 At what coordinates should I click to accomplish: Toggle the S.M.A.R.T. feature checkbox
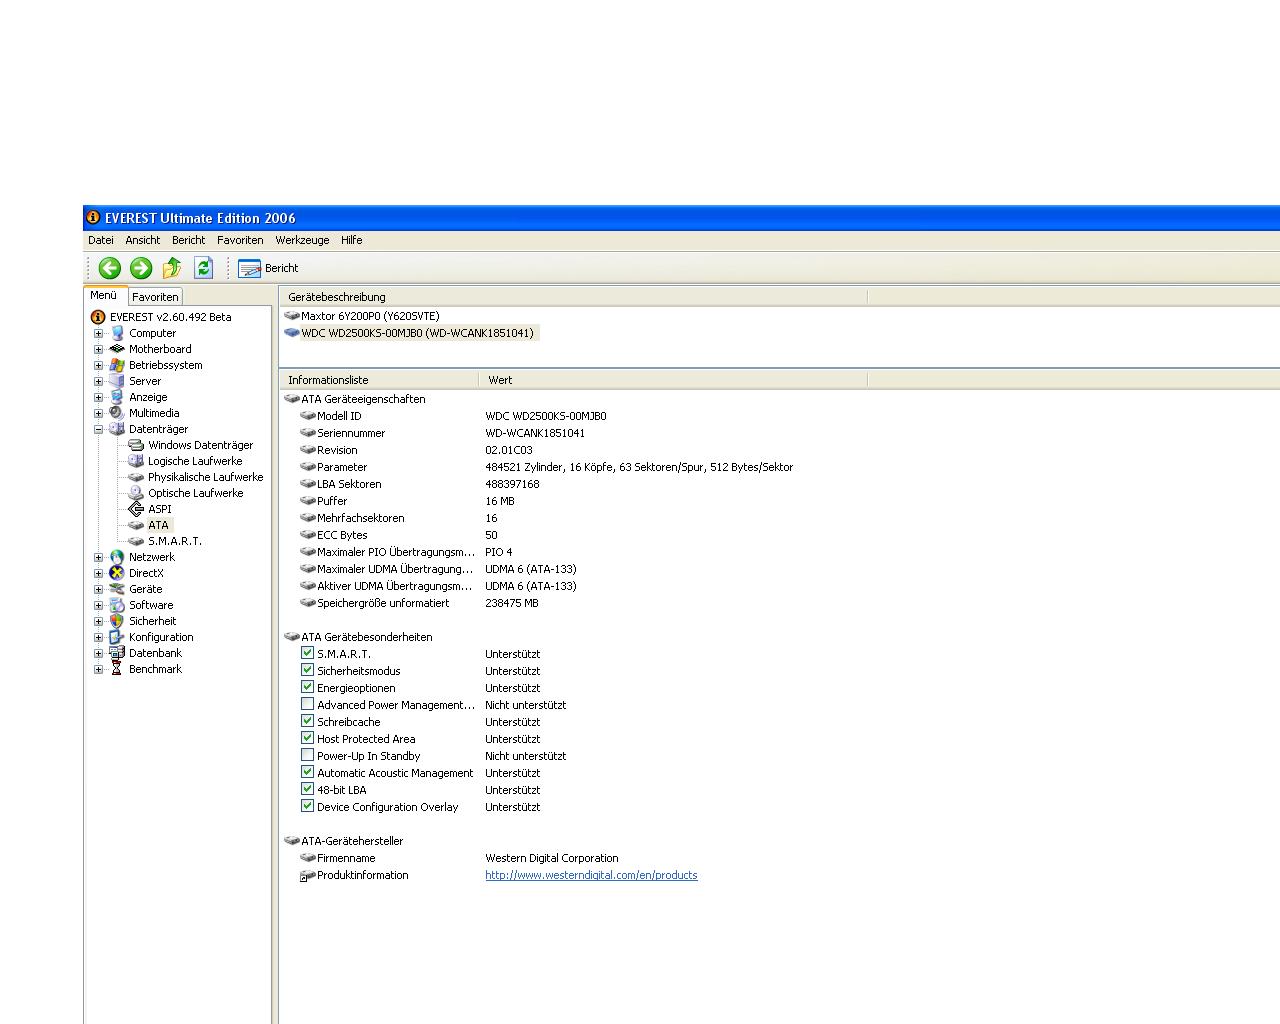pyautogui.click(x=308, y=653)
